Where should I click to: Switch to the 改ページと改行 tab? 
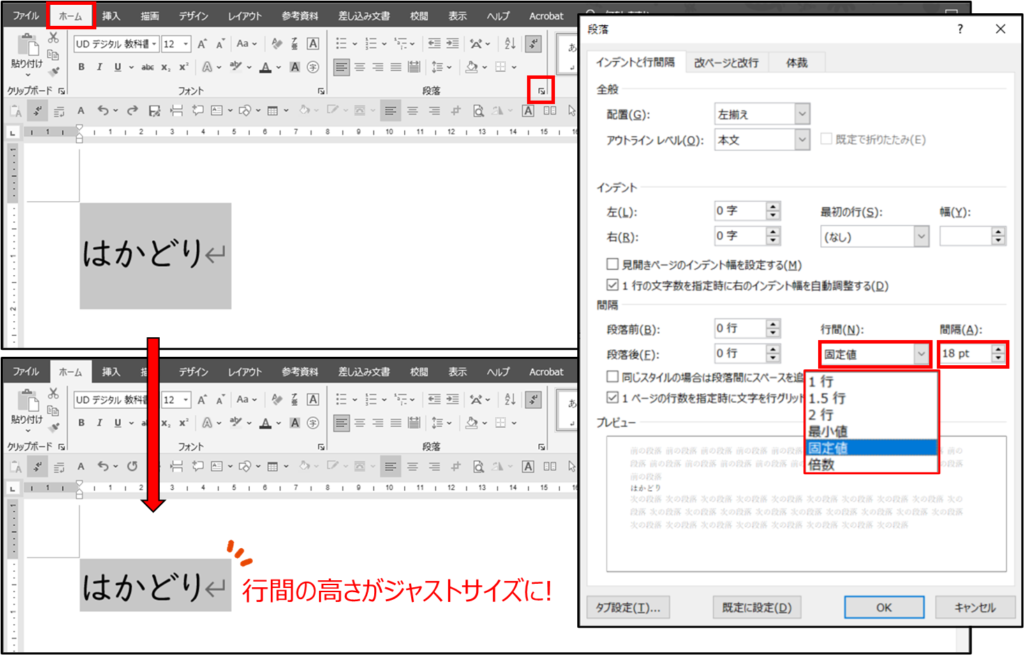727,63
